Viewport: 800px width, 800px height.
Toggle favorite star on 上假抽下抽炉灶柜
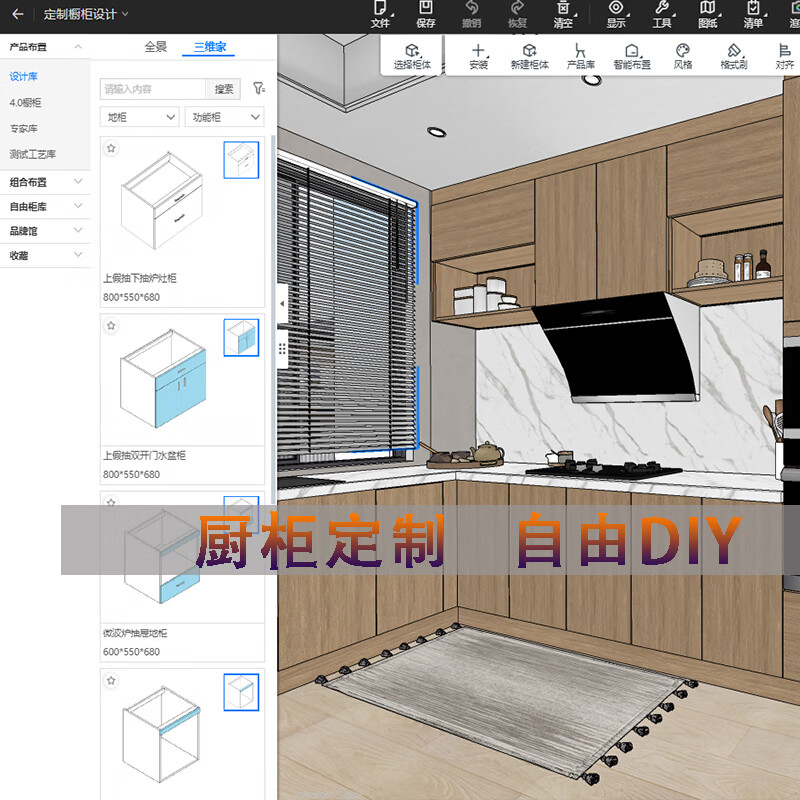tap(112, 148)
